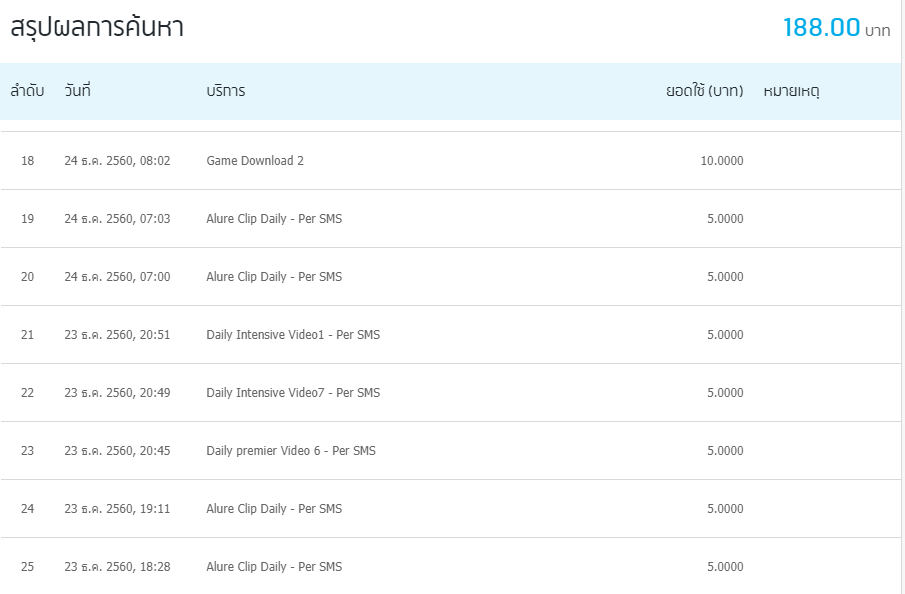Select the Alure Clip Daily entry at 07:00
The image size is (905, 594).
click(x=274, y=277)
